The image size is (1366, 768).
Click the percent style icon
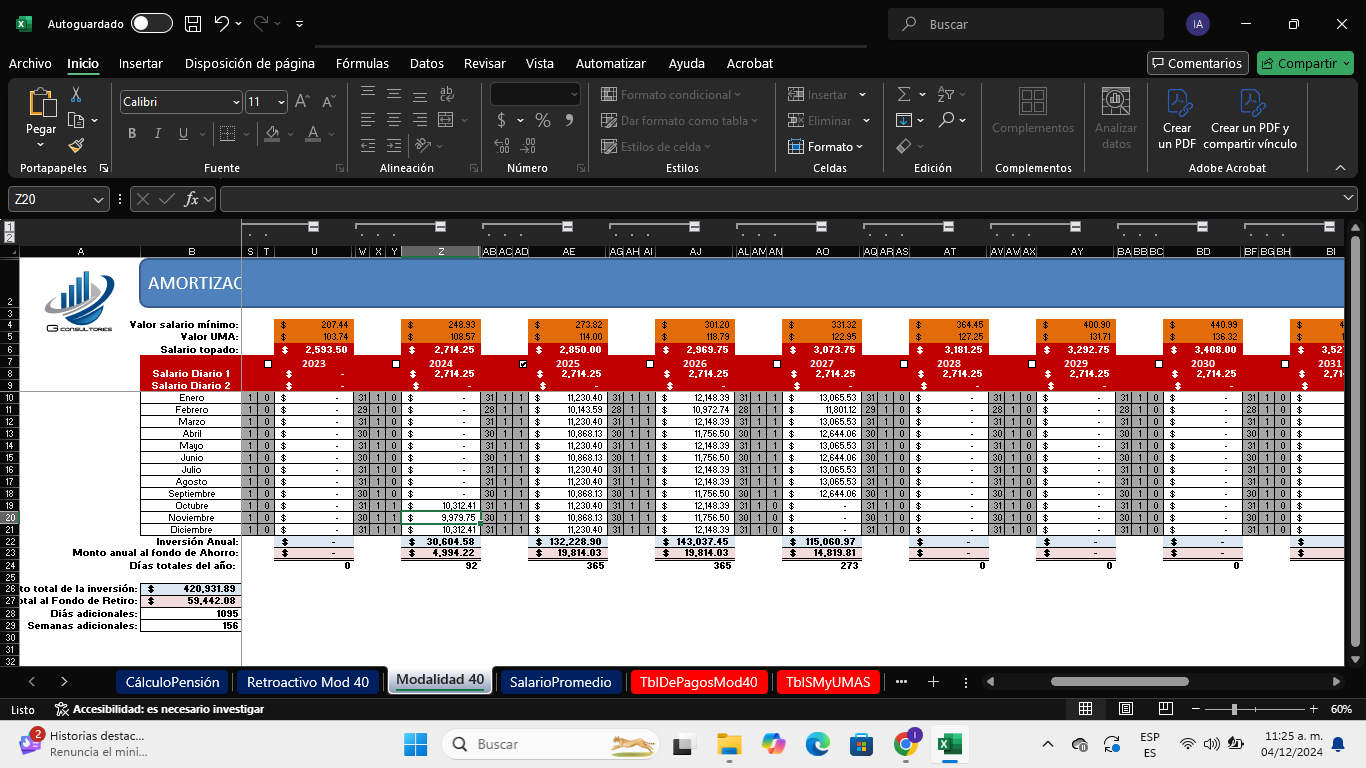point(542,120)
